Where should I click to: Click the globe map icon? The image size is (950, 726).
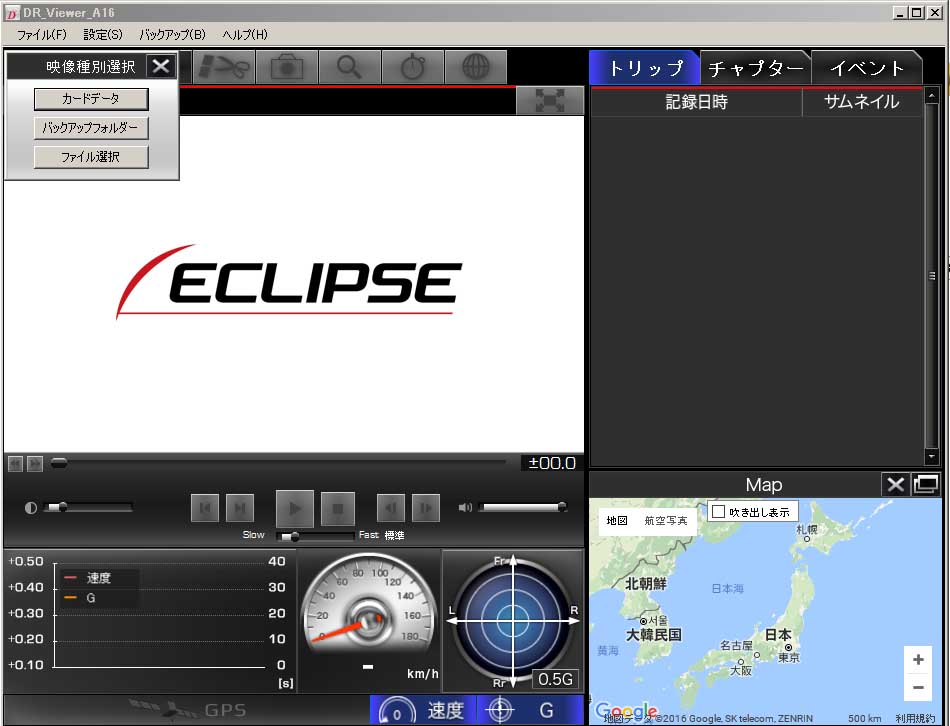pos(476,67)
